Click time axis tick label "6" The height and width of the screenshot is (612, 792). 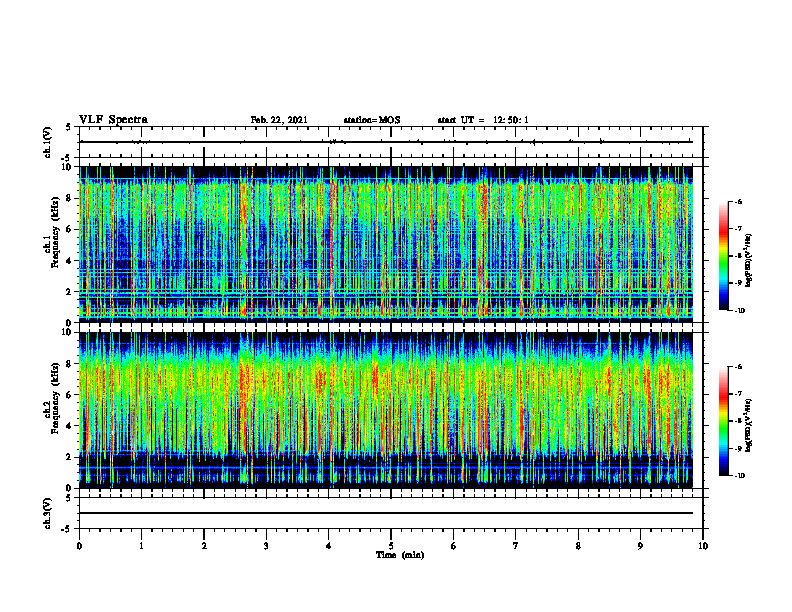point(454,546)
